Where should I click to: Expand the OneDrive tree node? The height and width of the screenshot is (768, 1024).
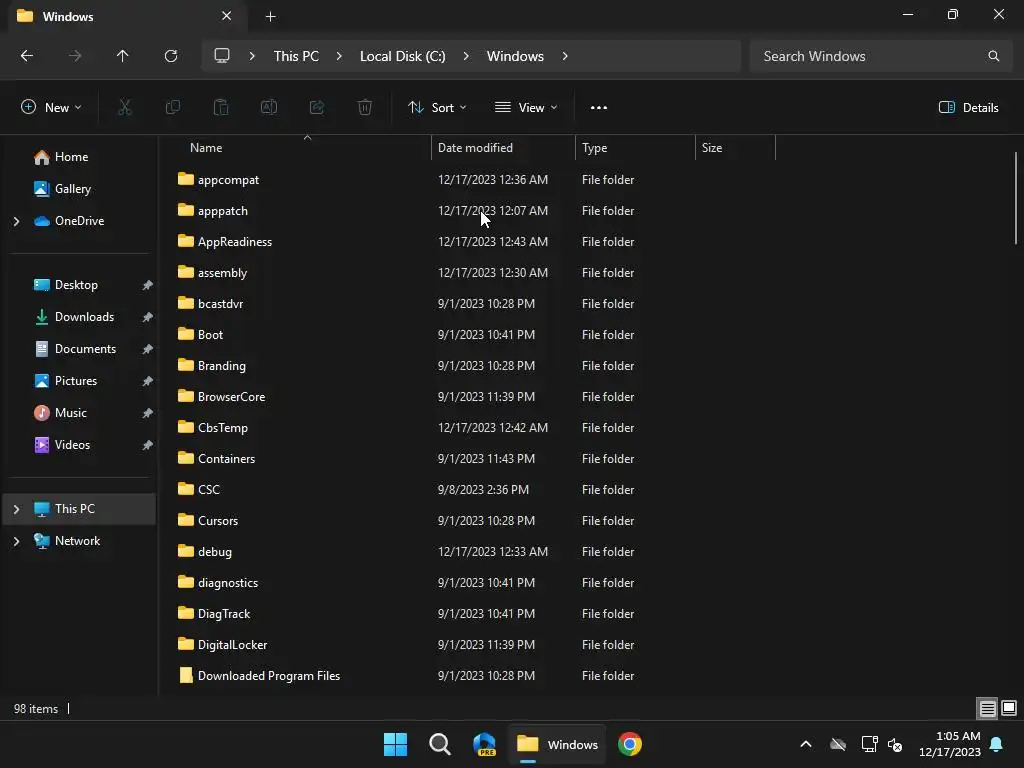(x=16, y=221)
